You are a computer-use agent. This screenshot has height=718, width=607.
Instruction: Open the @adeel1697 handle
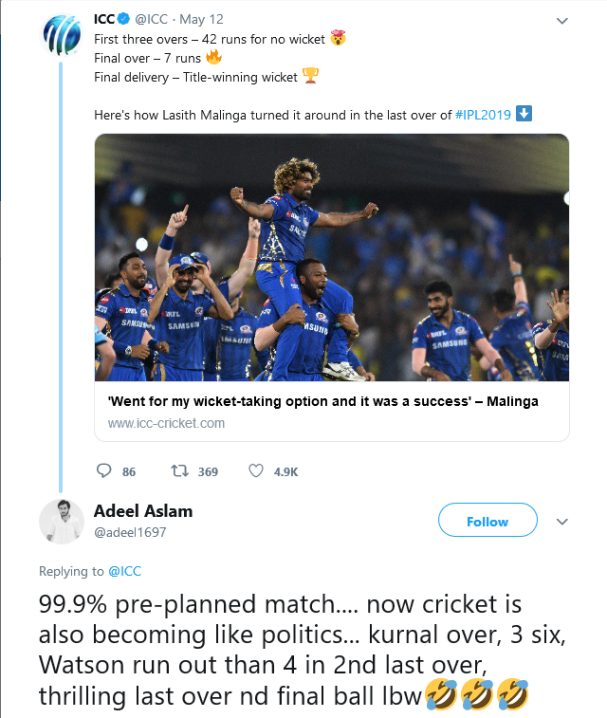130,533
